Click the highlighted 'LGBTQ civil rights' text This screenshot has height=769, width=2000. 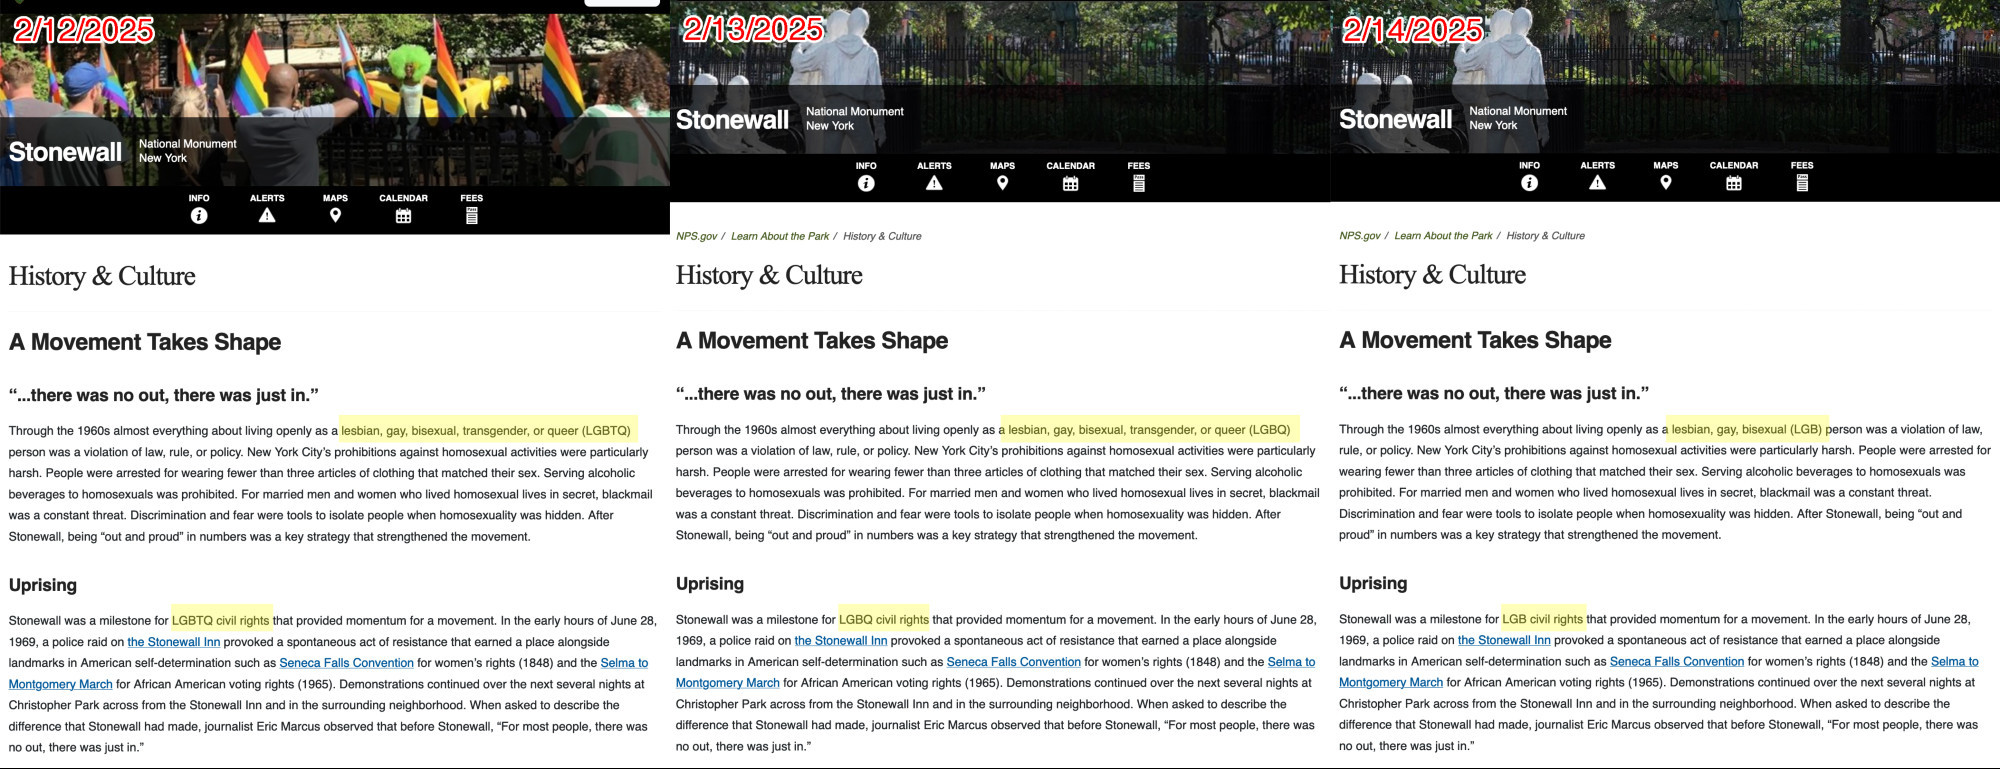[221, 620]
